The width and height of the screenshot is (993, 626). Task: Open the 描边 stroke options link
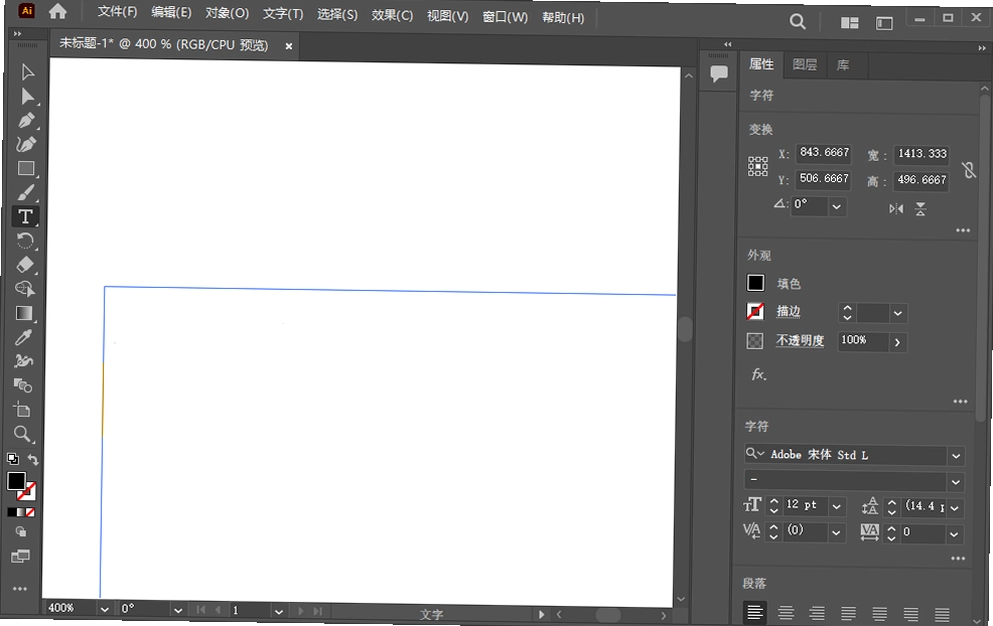click(788, 311)
